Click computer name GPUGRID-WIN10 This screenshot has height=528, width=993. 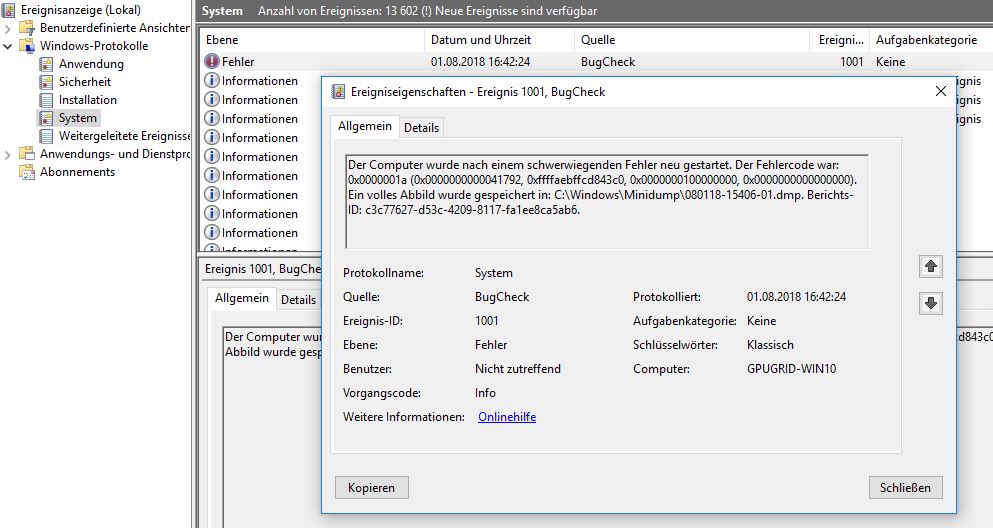[792, 369]
